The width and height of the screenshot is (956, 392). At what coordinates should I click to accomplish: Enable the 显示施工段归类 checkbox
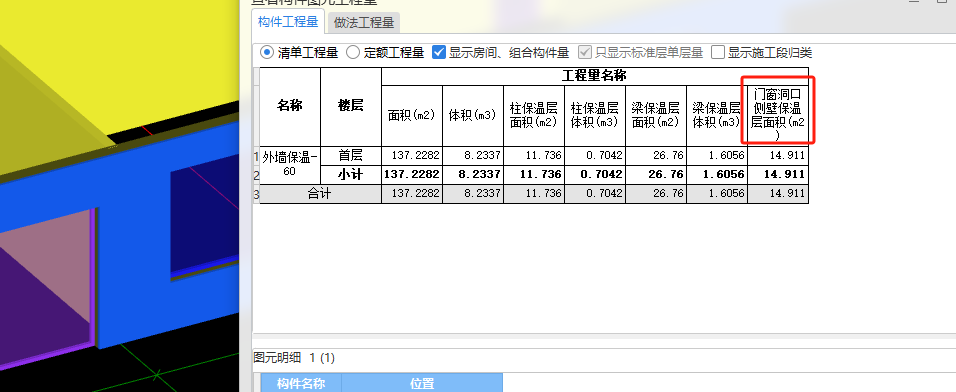click(718, 52)
